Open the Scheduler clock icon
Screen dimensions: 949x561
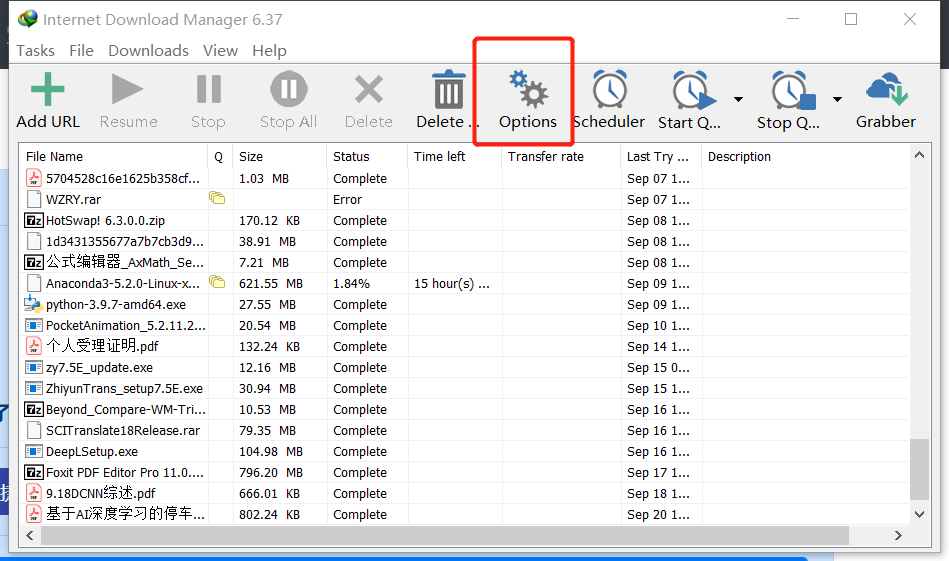609,90
